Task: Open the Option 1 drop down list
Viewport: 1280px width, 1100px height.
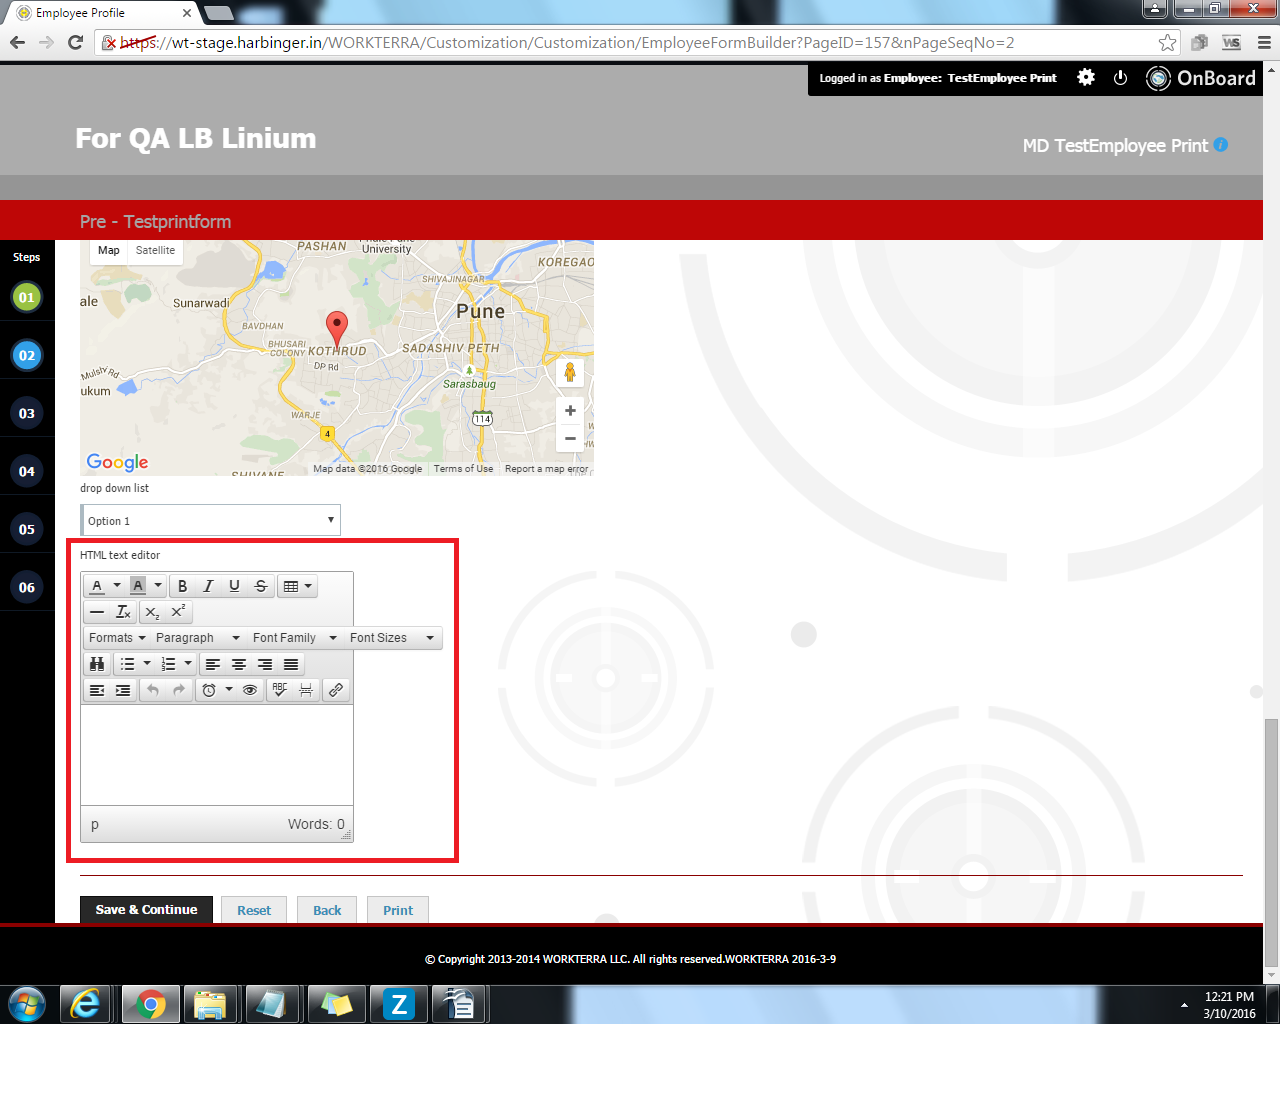Action: click(211, 520)
